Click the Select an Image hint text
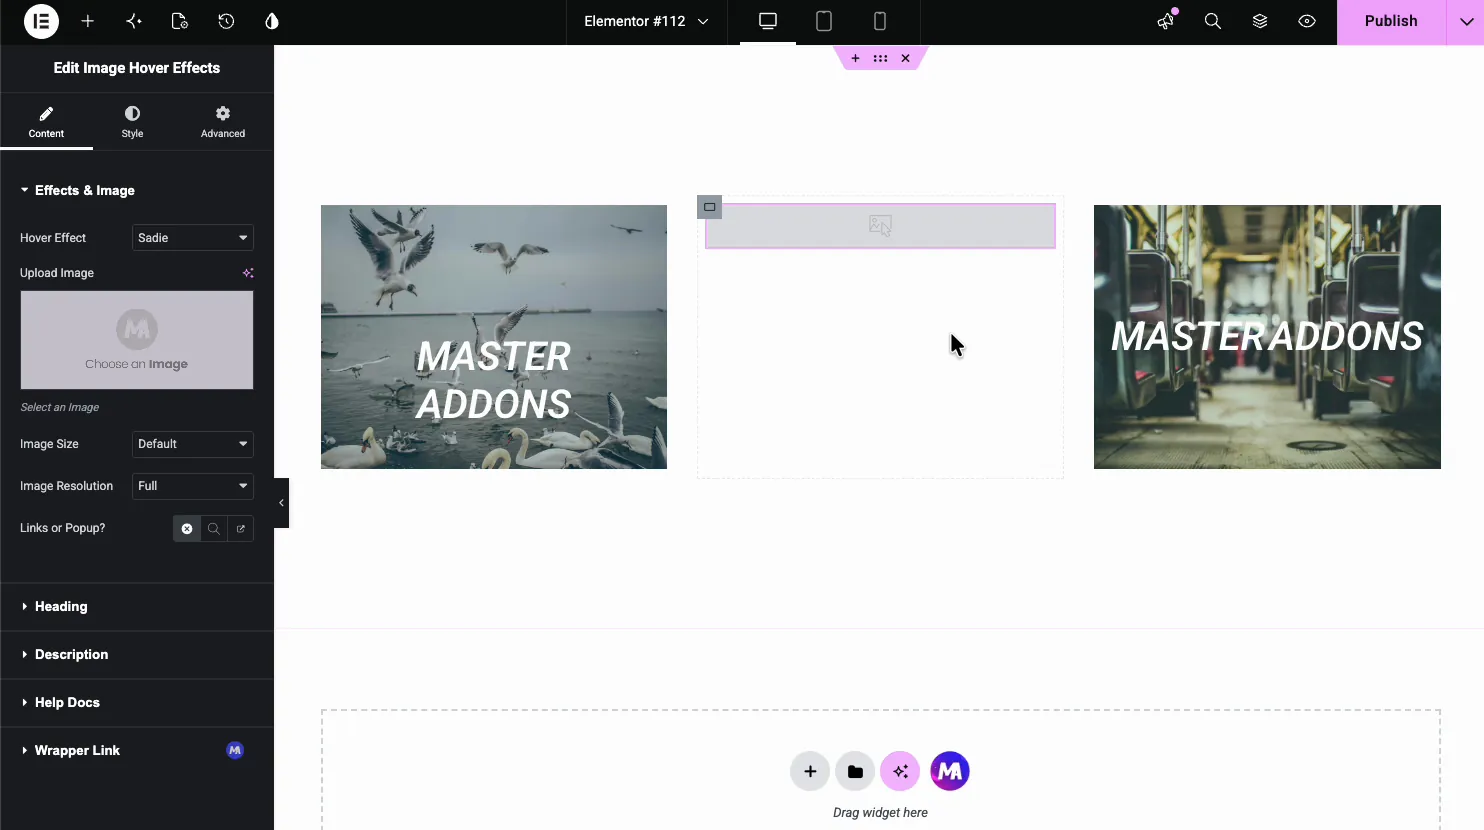 pos(60,407)
